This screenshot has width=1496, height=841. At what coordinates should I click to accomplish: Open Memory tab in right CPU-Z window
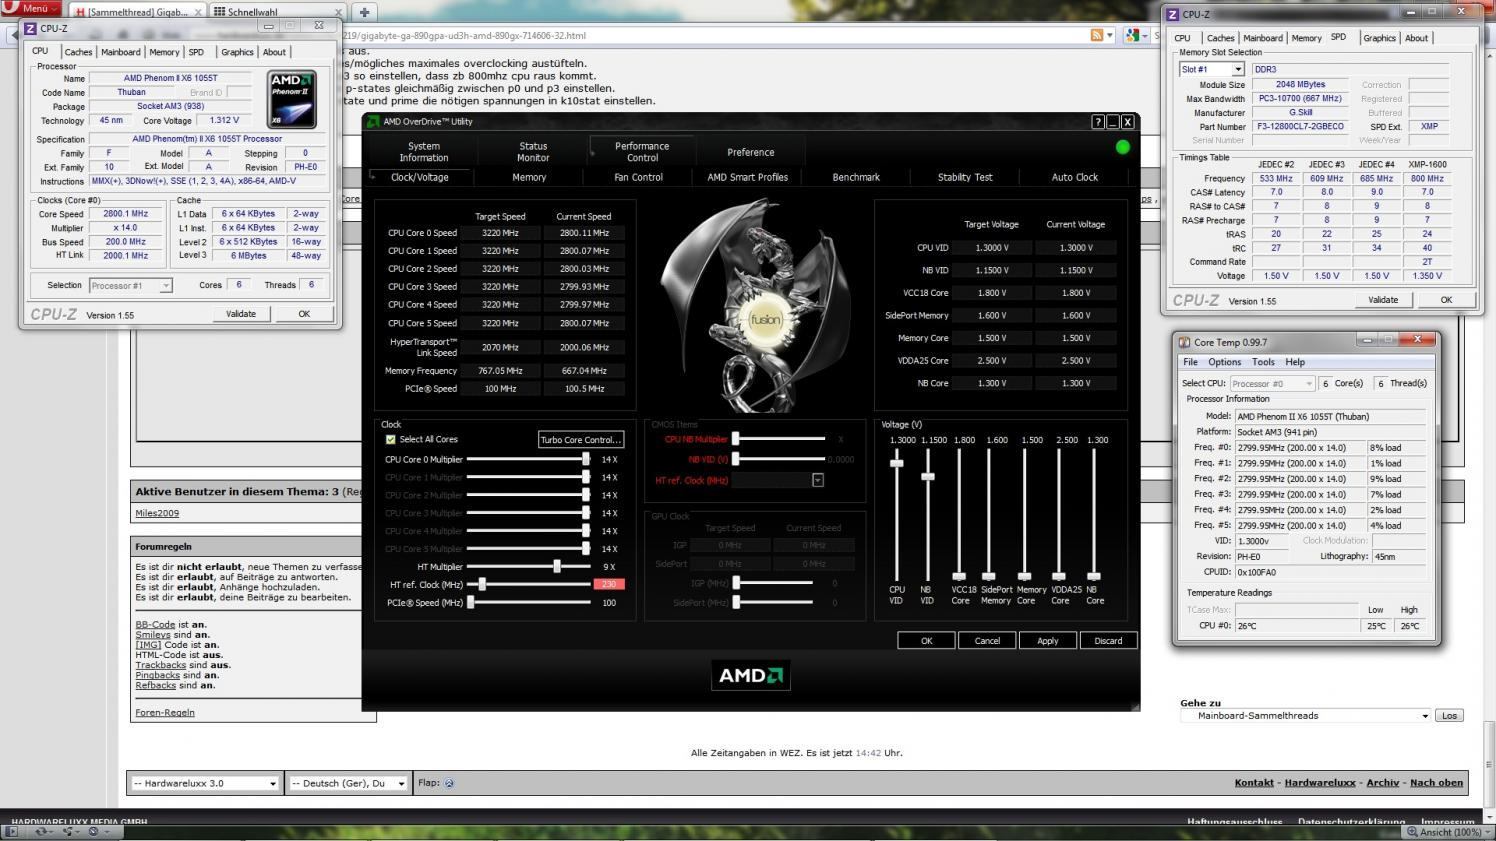(1306, 38)
